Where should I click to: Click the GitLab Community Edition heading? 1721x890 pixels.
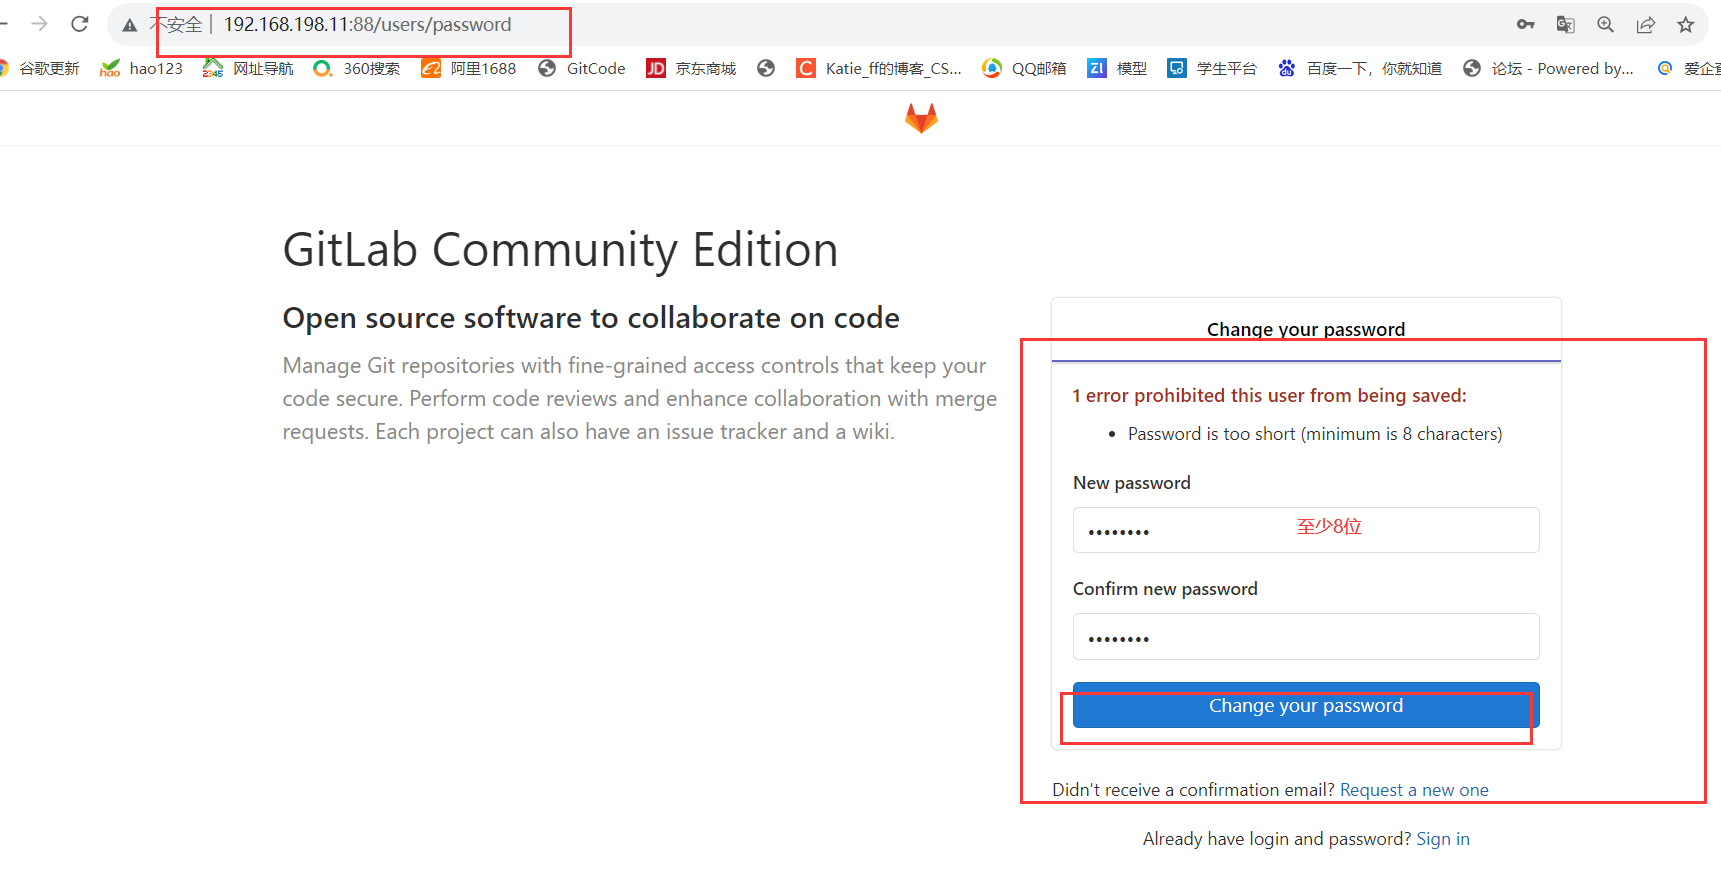(x=560, y=250)
